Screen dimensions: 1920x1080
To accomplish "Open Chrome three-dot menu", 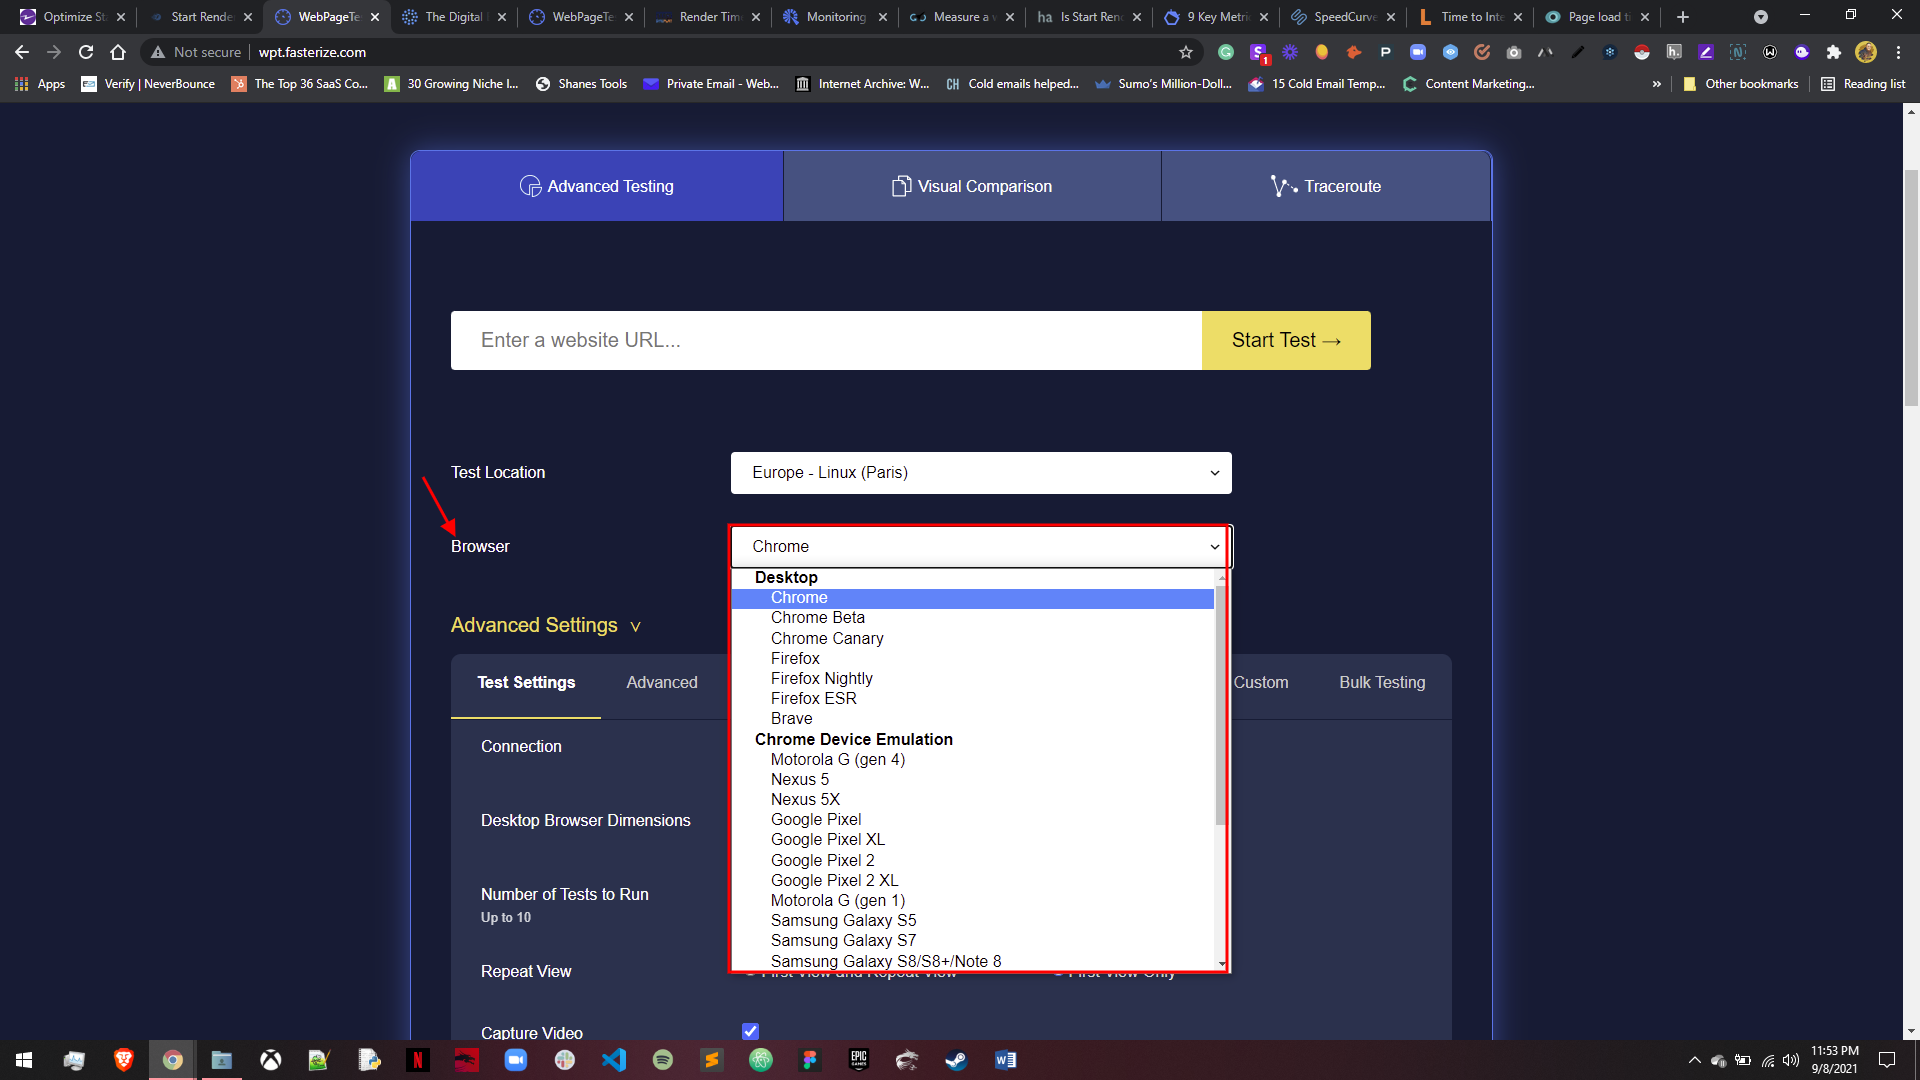I will pyautogui.click(x=1898, y=52).
